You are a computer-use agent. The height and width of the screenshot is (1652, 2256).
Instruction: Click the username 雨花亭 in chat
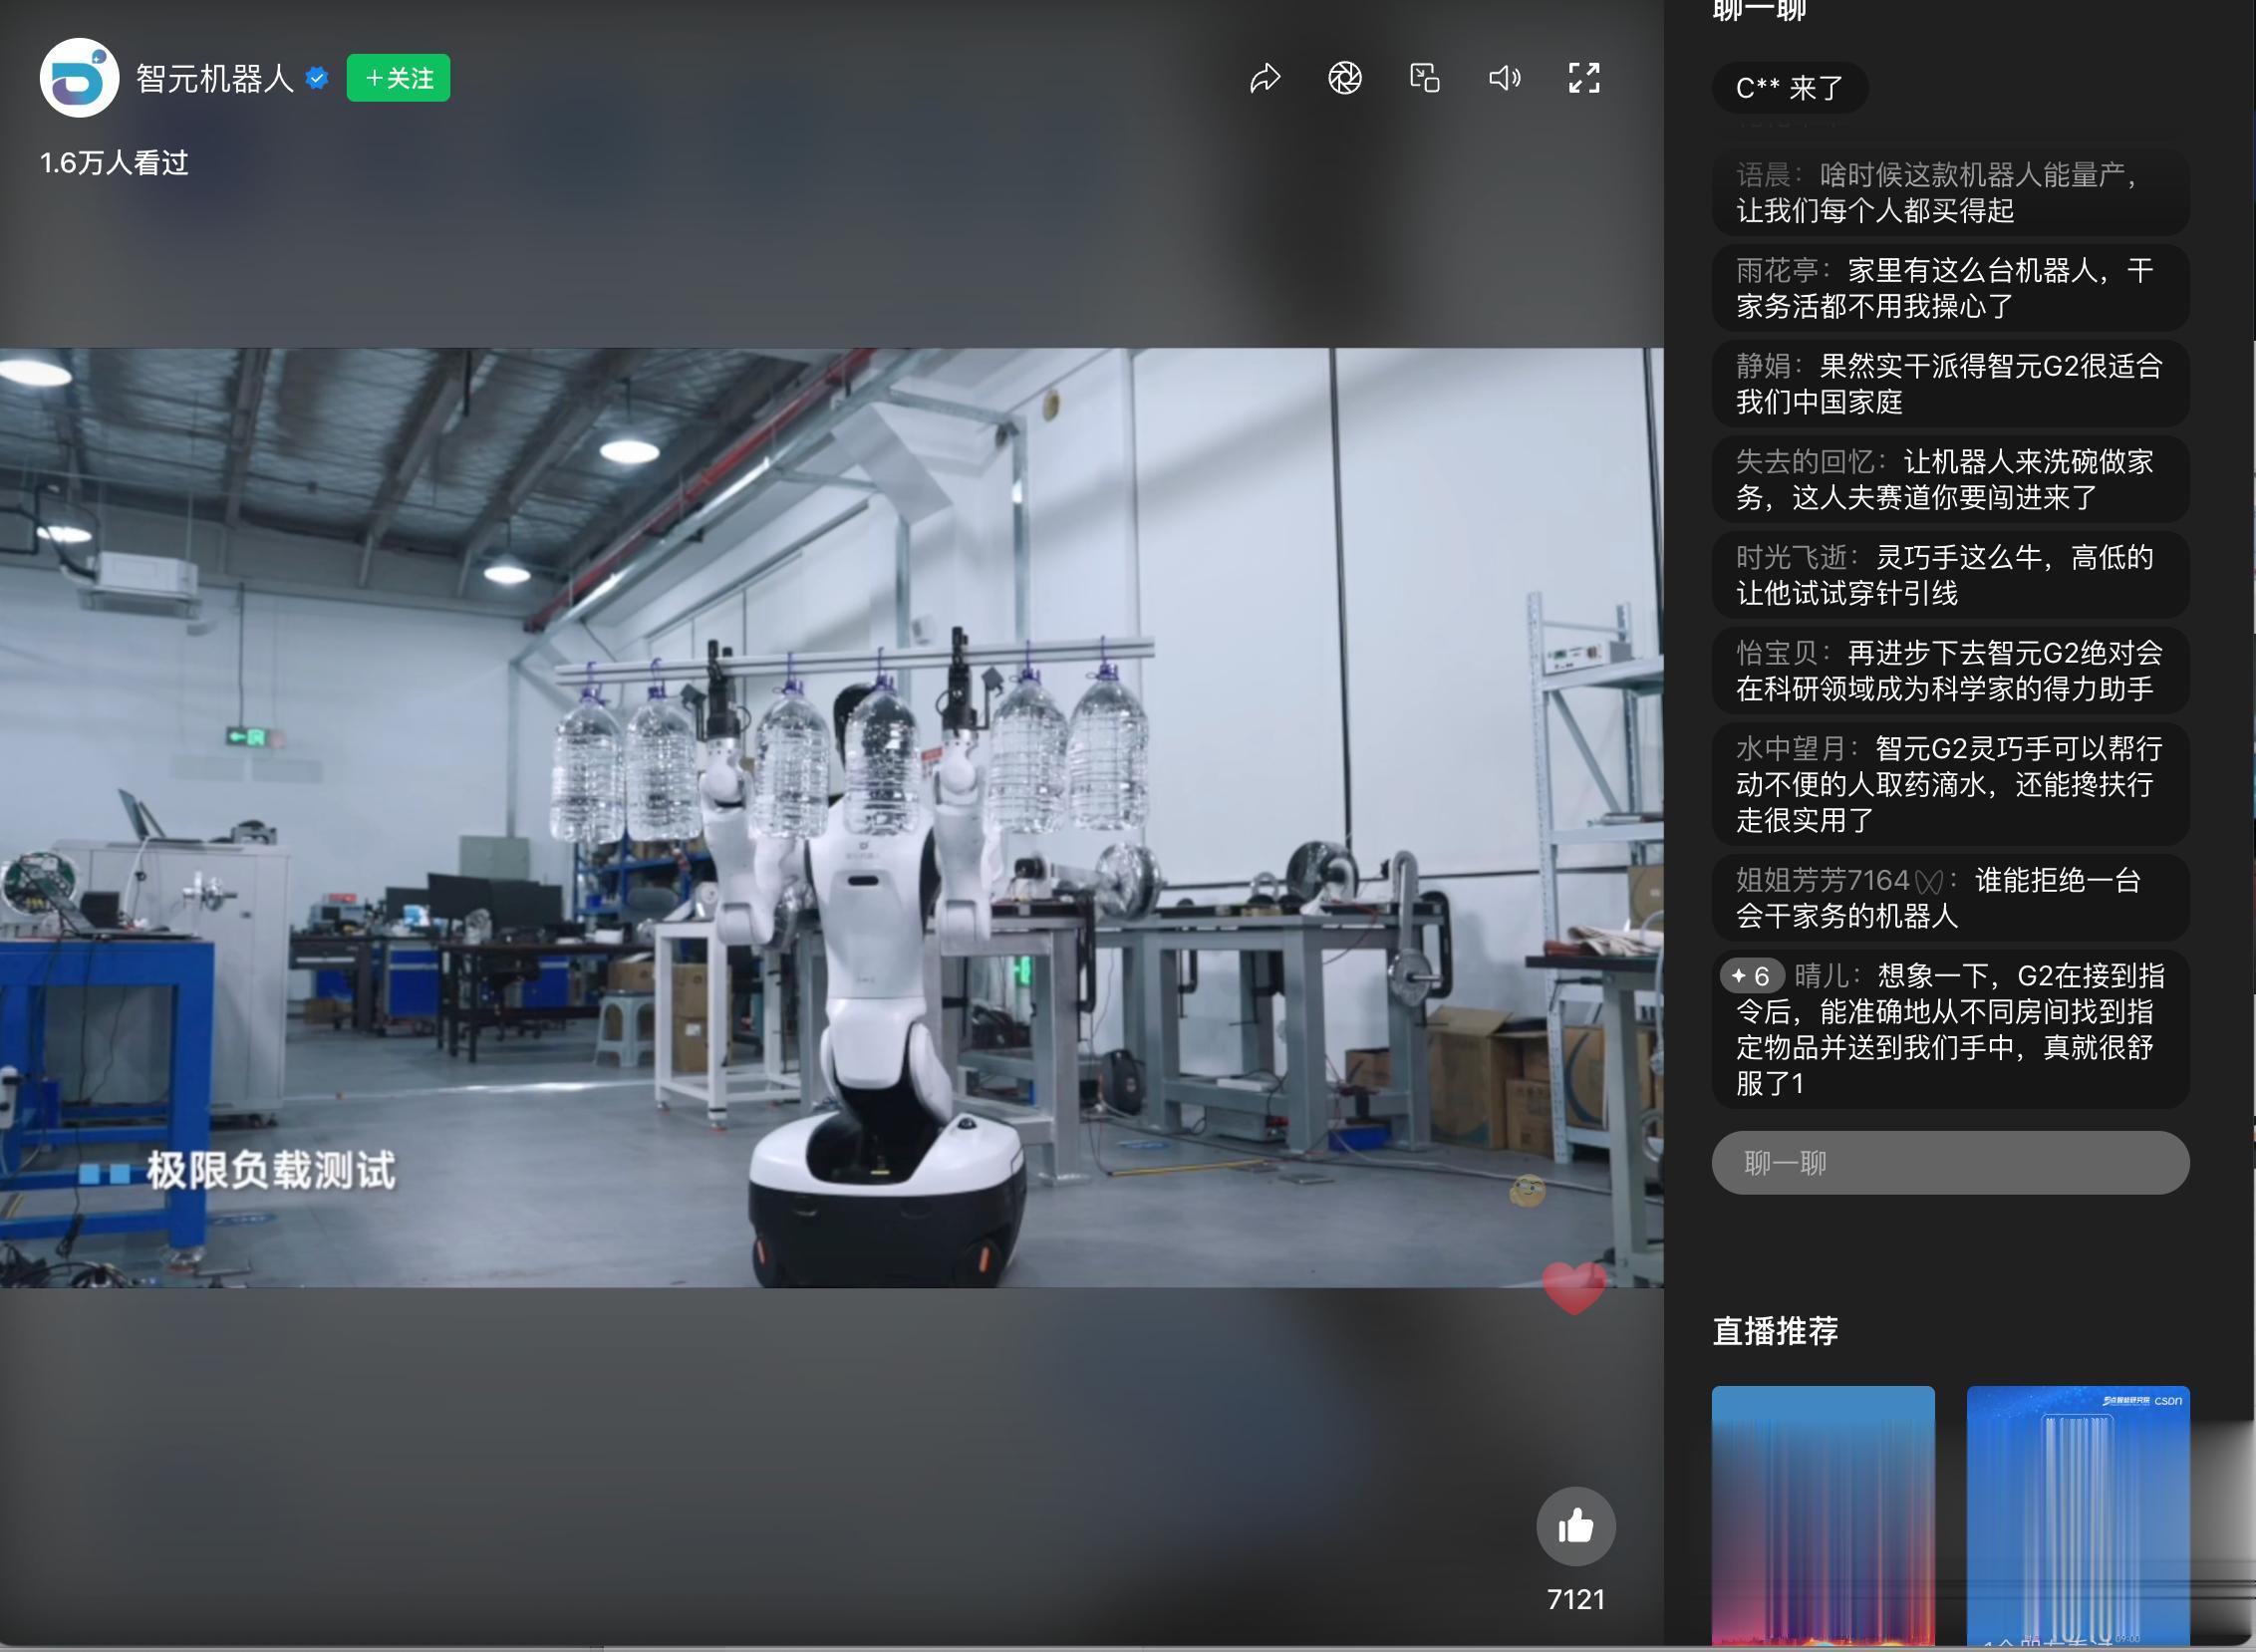point(1776,271)
